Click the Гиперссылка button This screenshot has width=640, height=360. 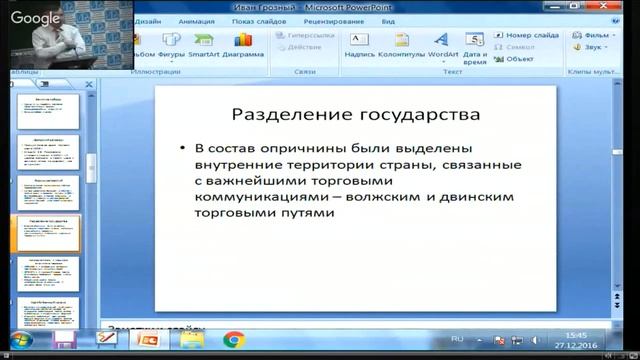[305, 36]
